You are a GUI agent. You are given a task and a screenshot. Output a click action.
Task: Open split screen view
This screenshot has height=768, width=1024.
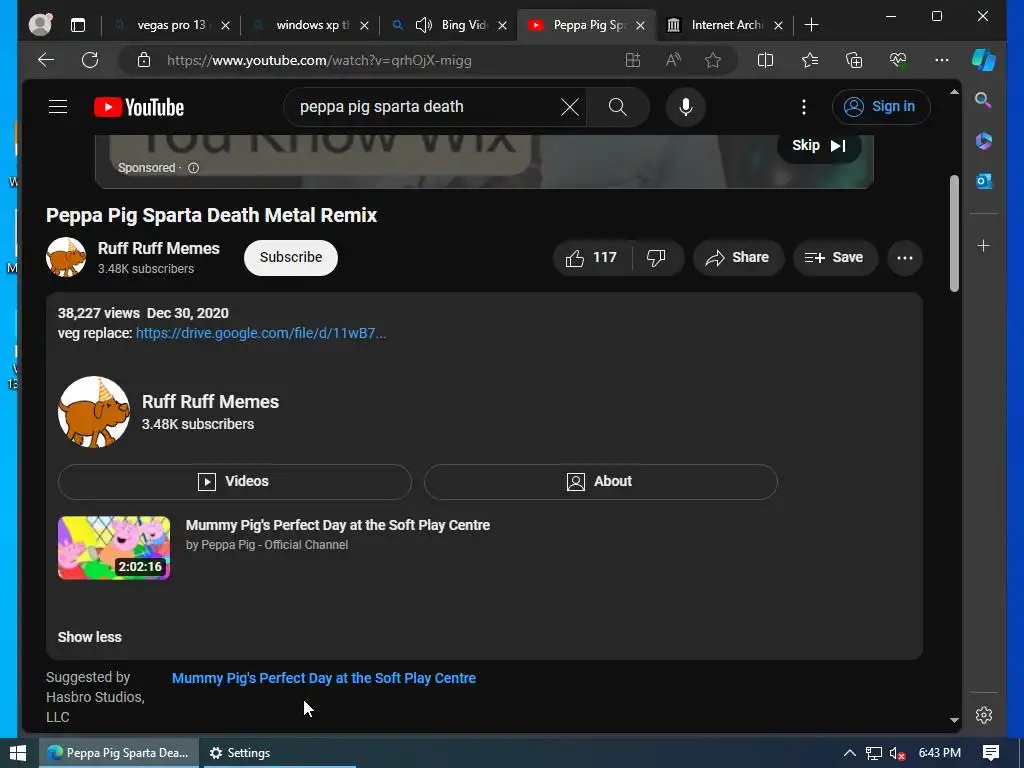tap(765, 60)
